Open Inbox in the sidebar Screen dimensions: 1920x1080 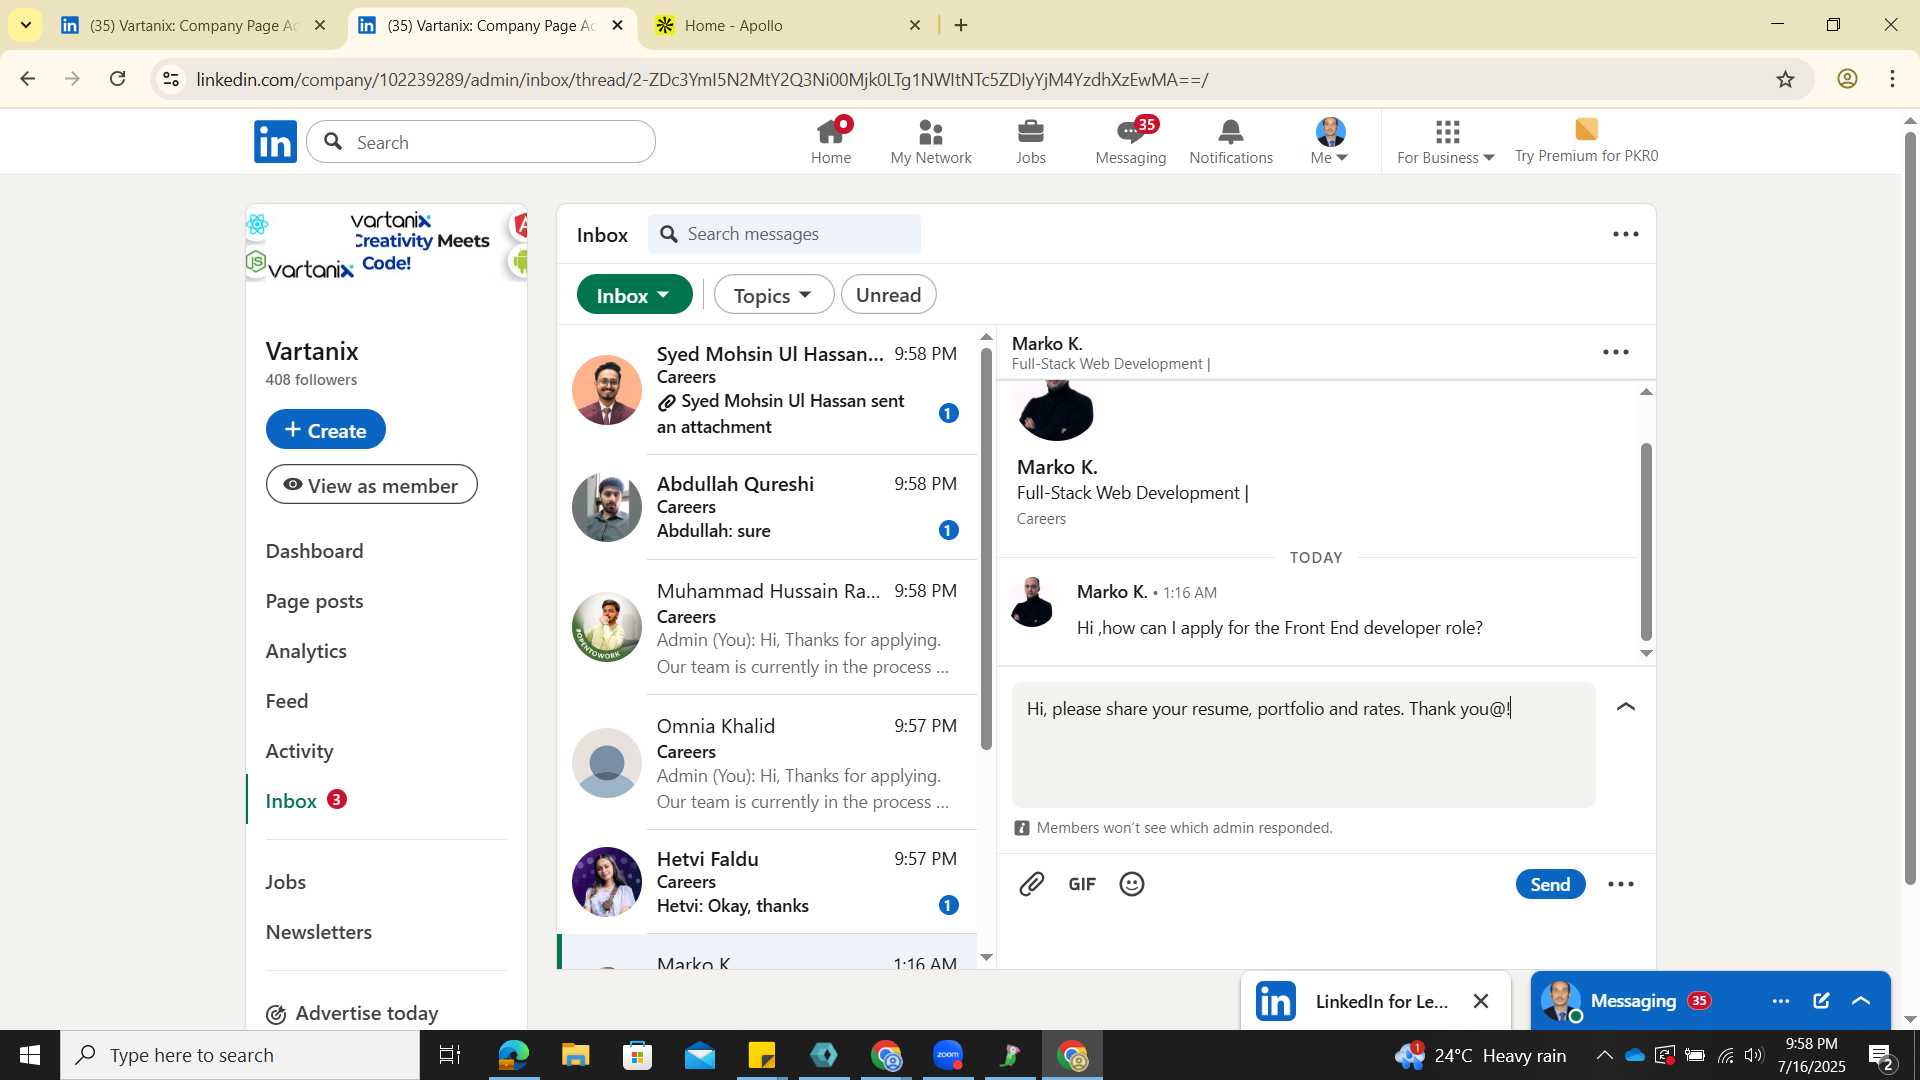point(291,801)
